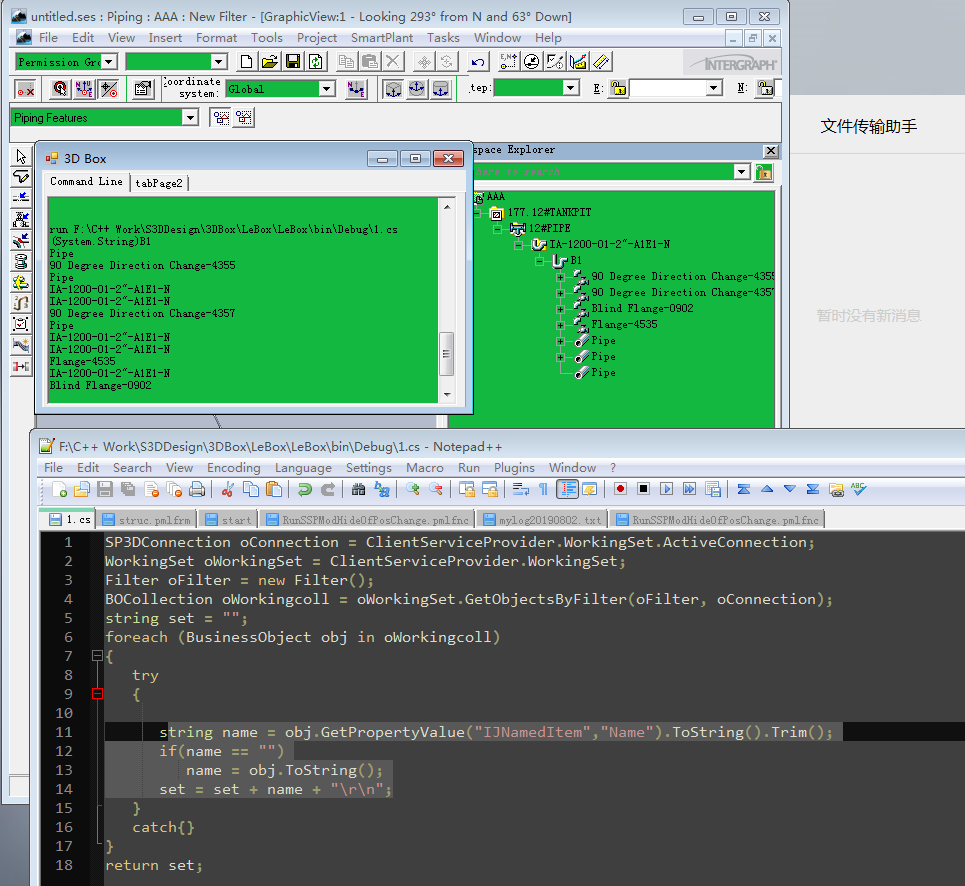Choose the Insert Split tool
Screen dimensions: 965x886
21,198
